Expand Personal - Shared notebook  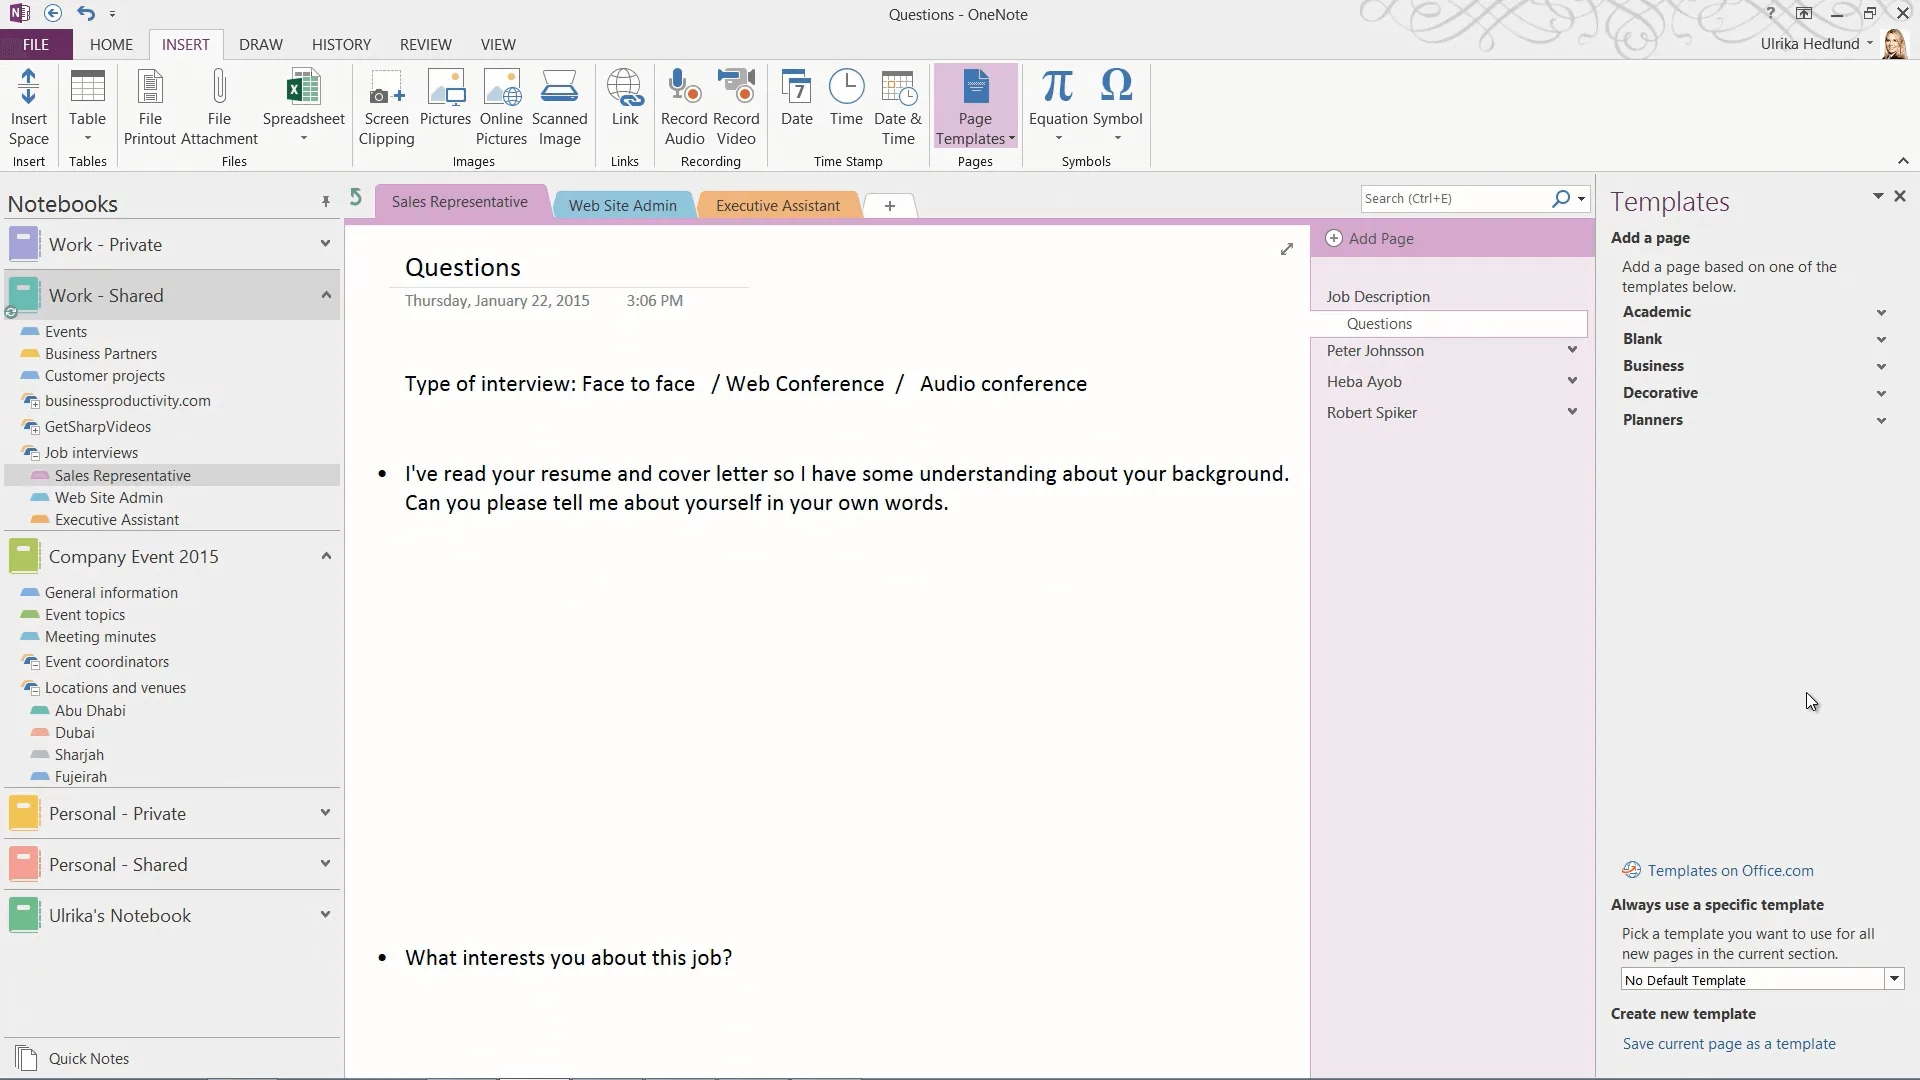click(x=325, y=863)
